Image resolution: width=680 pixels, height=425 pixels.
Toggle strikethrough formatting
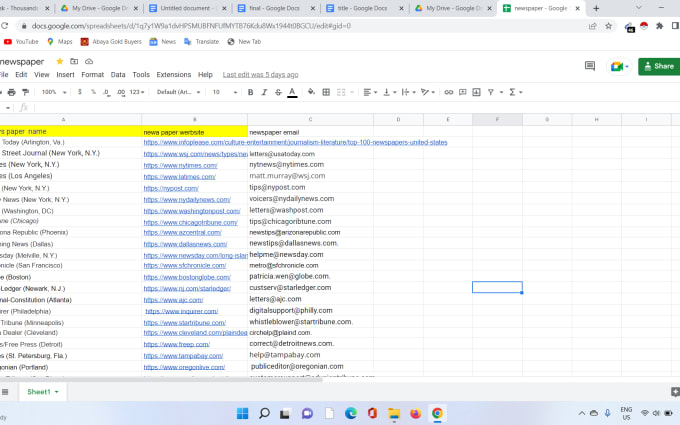click(278, 92)
